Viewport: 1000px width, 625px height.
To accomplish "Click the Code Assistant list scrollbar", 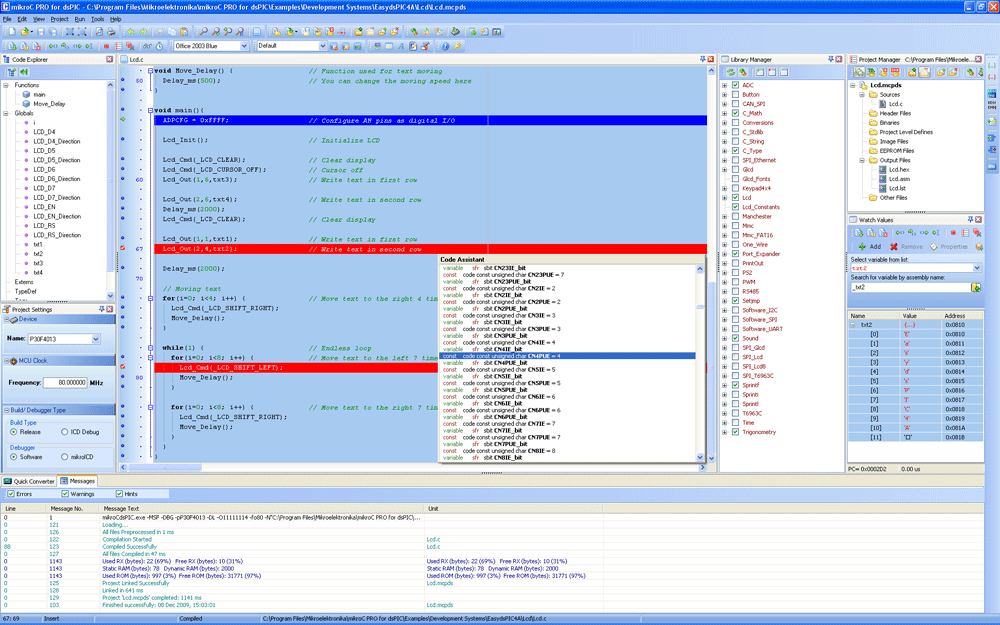I will tap(700, 362).
